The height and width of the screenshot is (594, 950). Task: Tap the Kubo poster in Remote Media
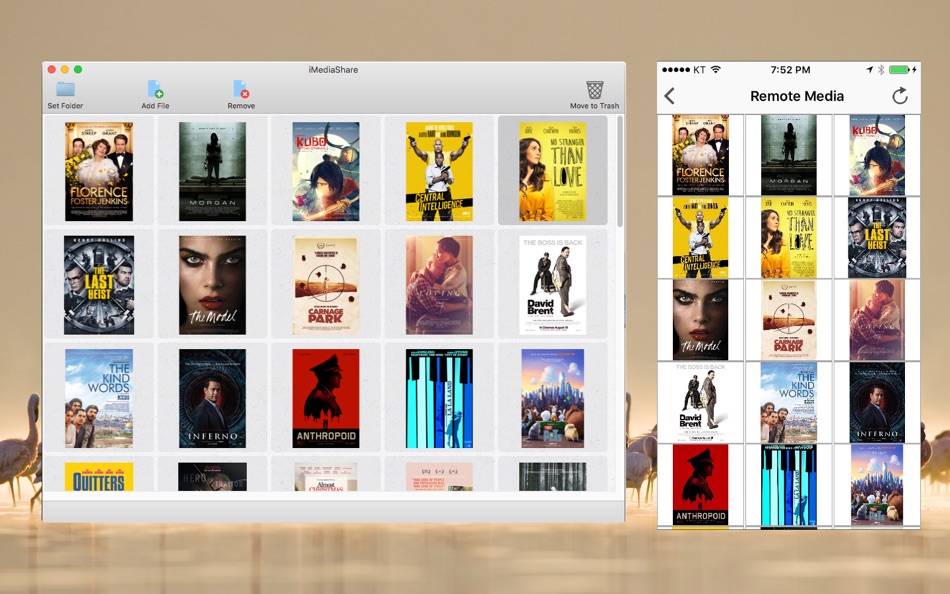point(877,155)
